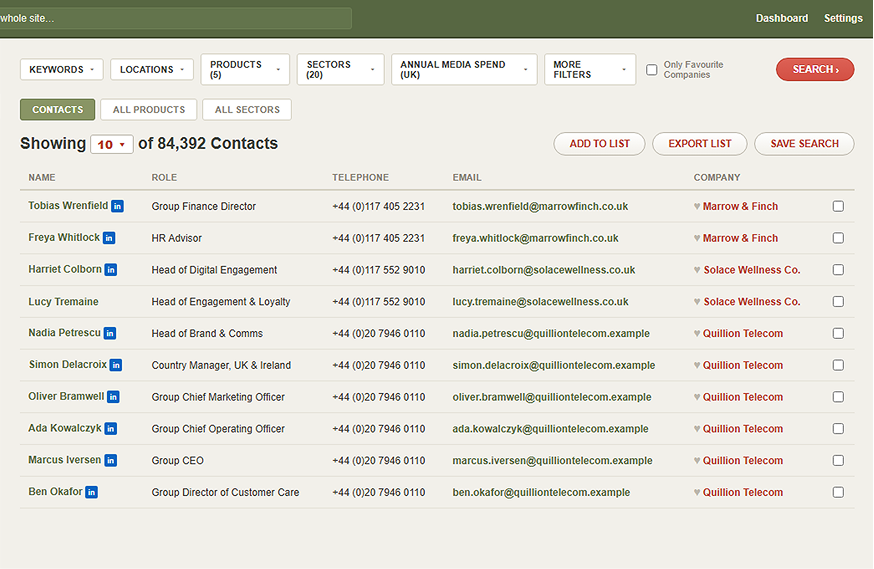
Task: Select Oliver Bramwell's row checkbox
Action: pyautogui.click(x=838, y=397)
